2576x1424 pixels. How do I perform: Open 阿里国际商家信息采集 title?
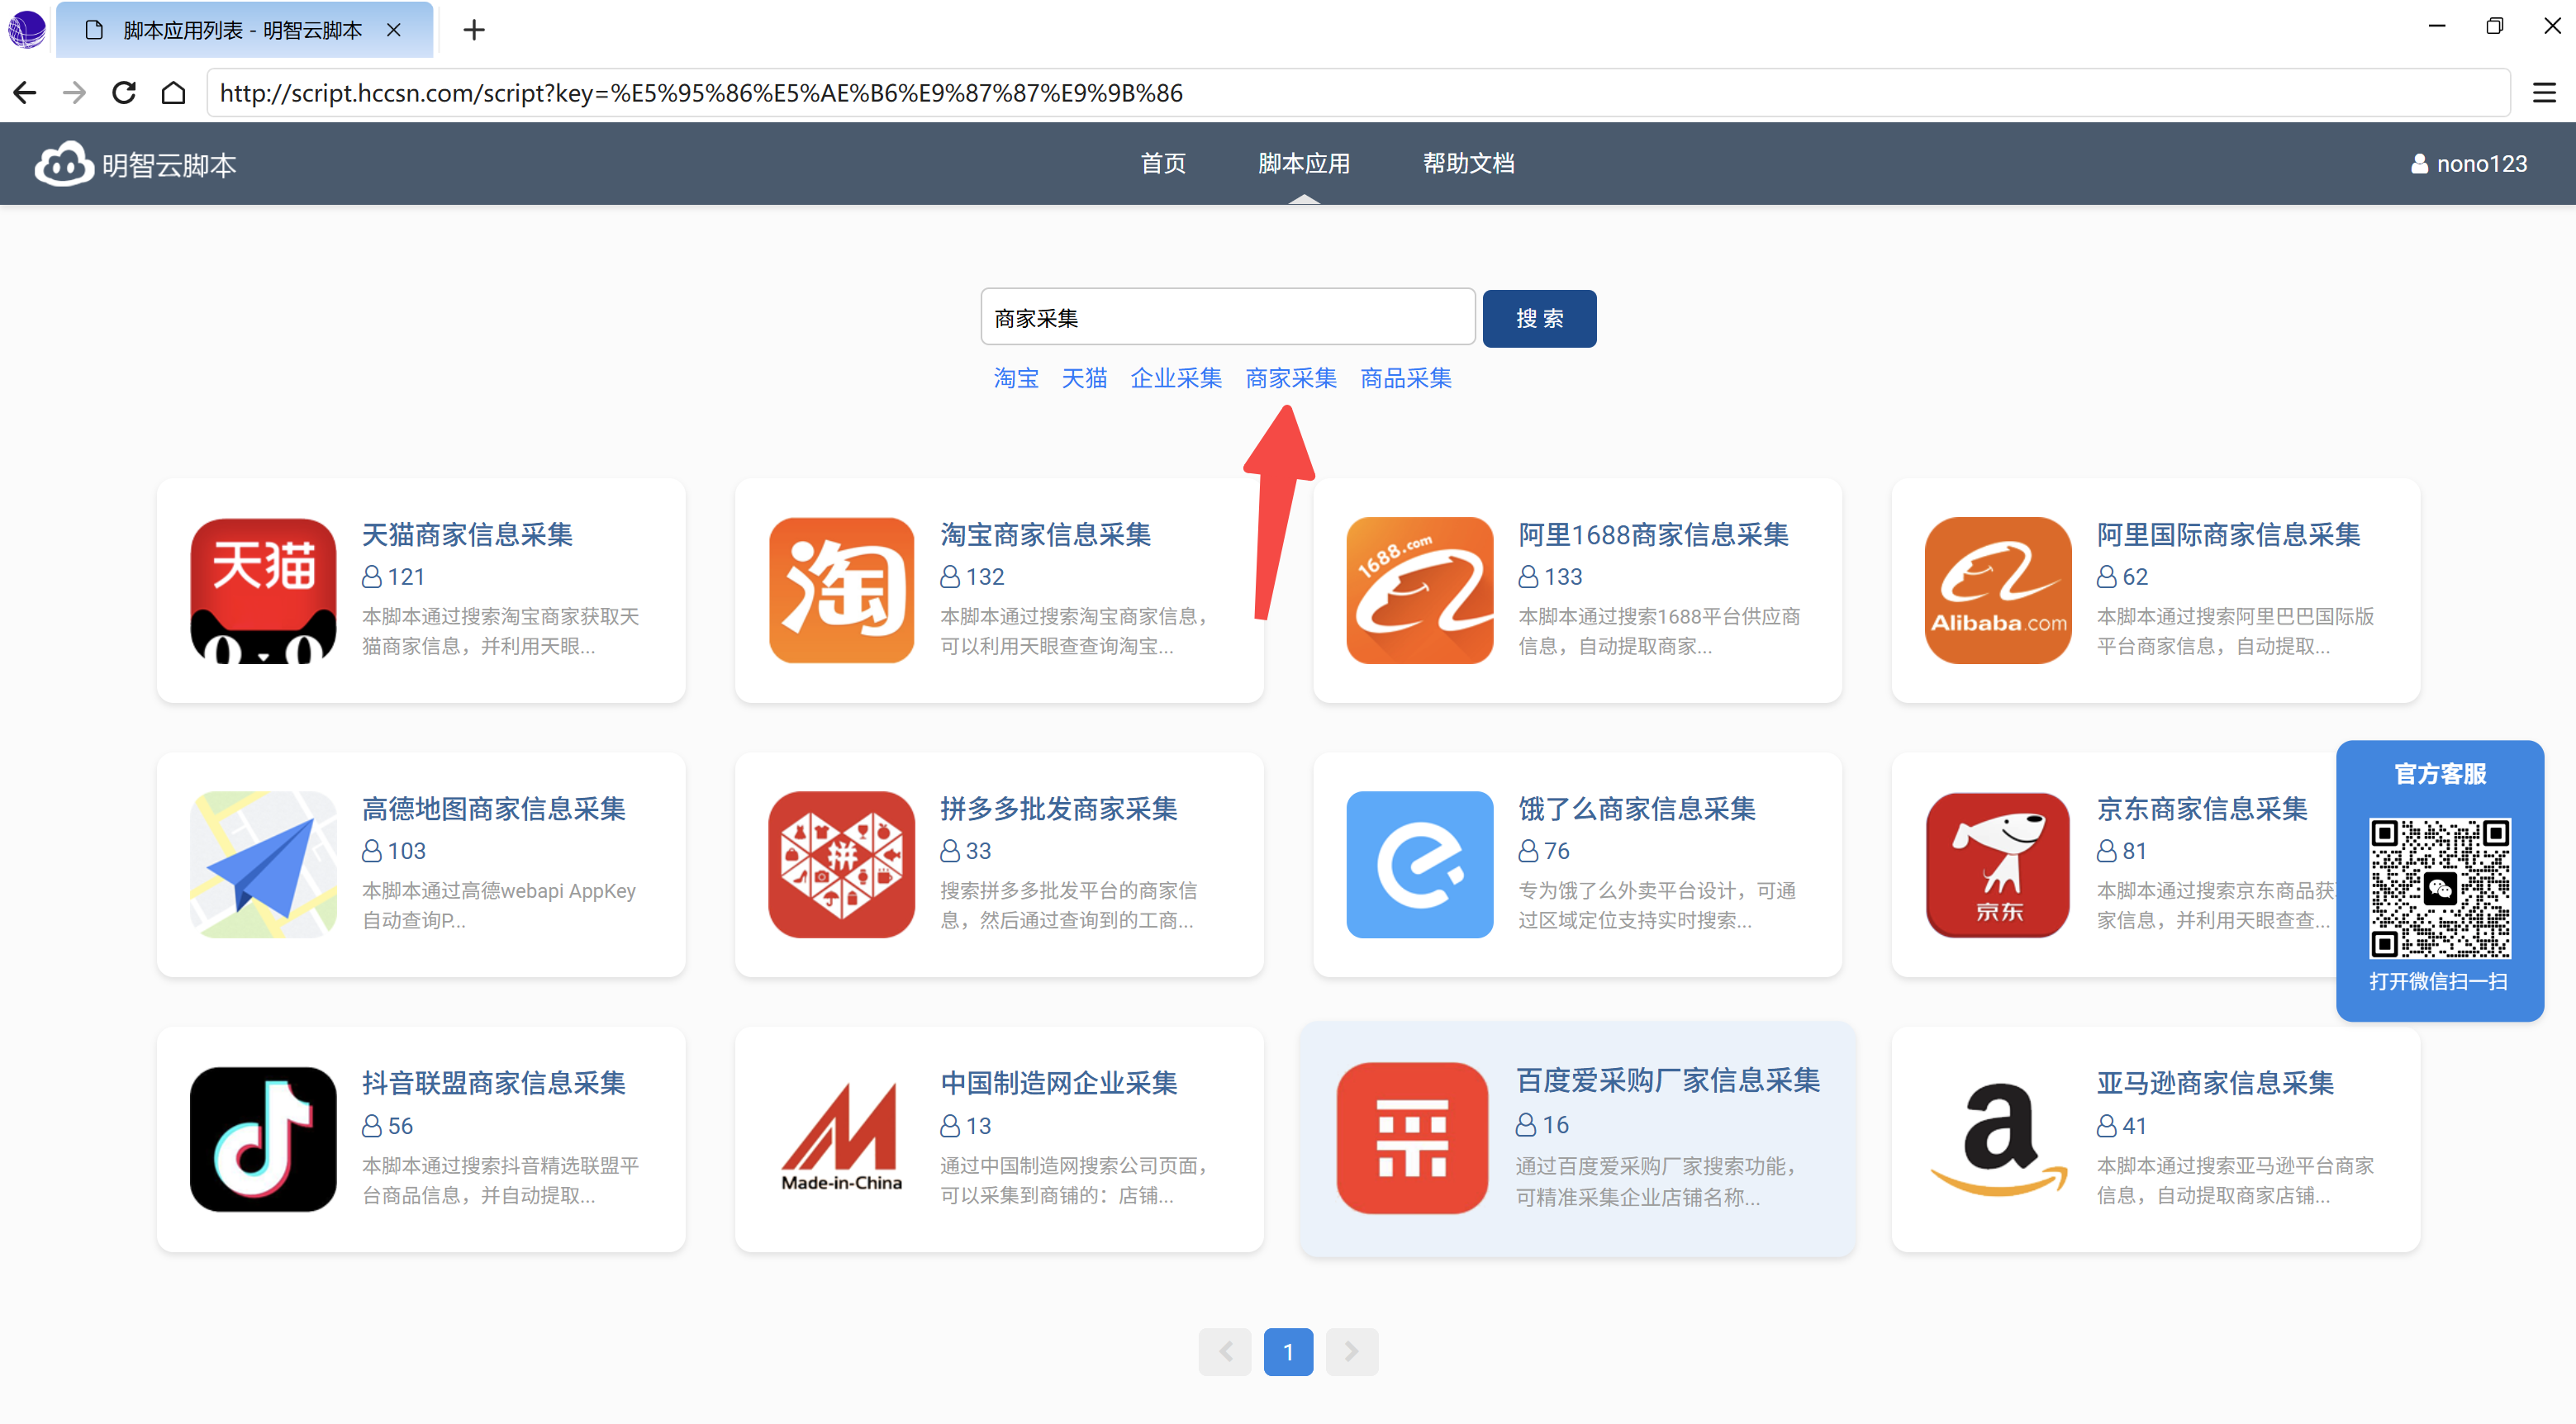pos(2228,535)
